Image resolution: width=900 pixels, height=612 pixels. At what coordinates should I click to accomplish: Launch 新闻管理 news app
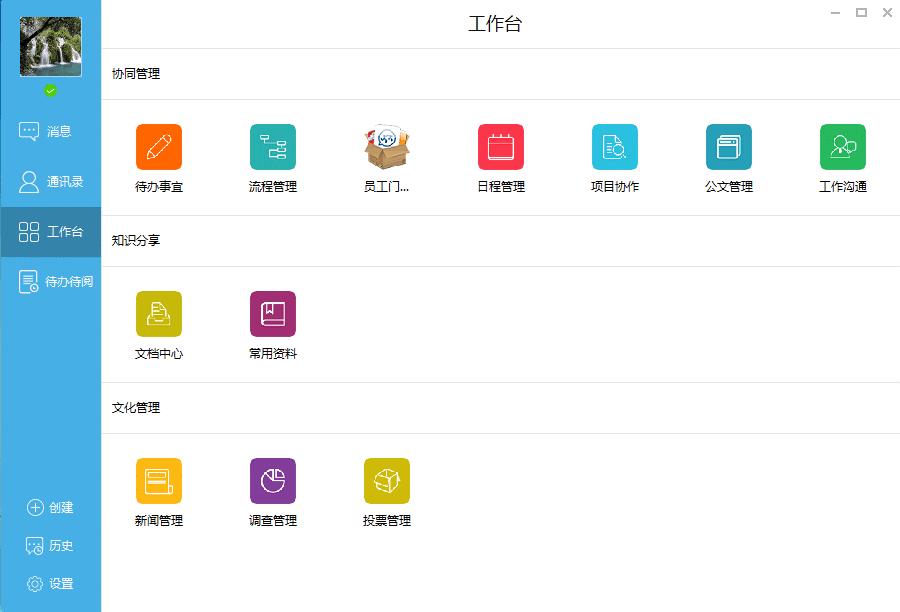pos(159,481)
